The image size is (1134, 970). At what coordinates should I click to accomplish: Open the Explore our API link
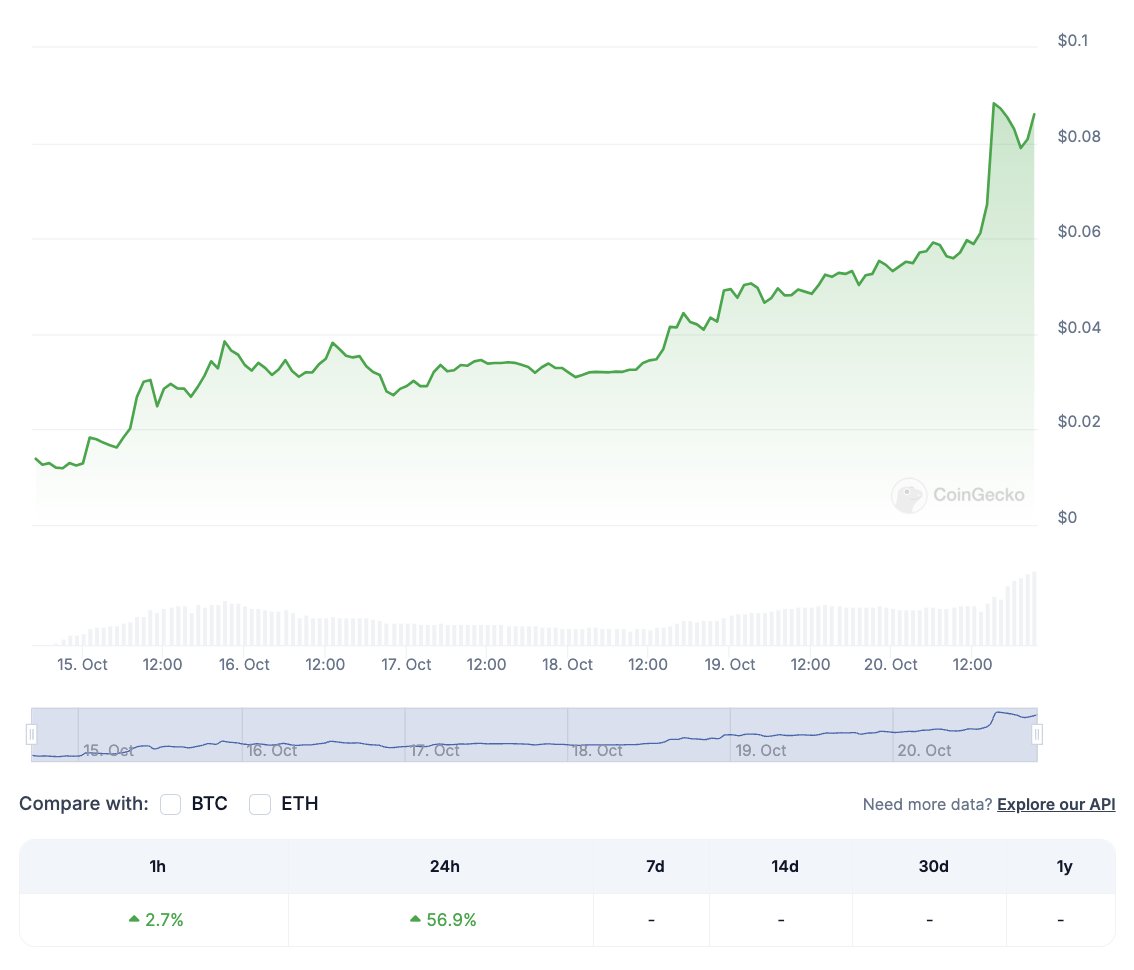click(1056, 804)
